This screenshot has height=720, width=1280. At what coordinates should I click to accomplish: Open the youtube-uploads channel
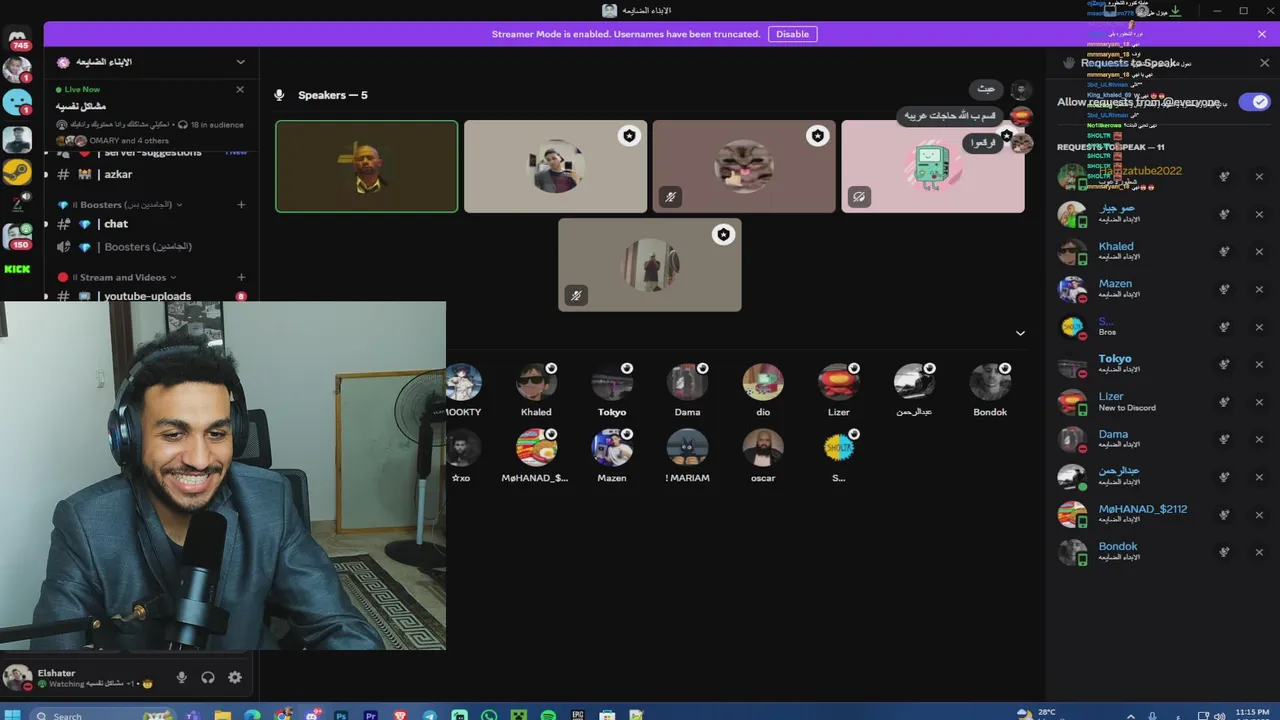click(150, 296)
